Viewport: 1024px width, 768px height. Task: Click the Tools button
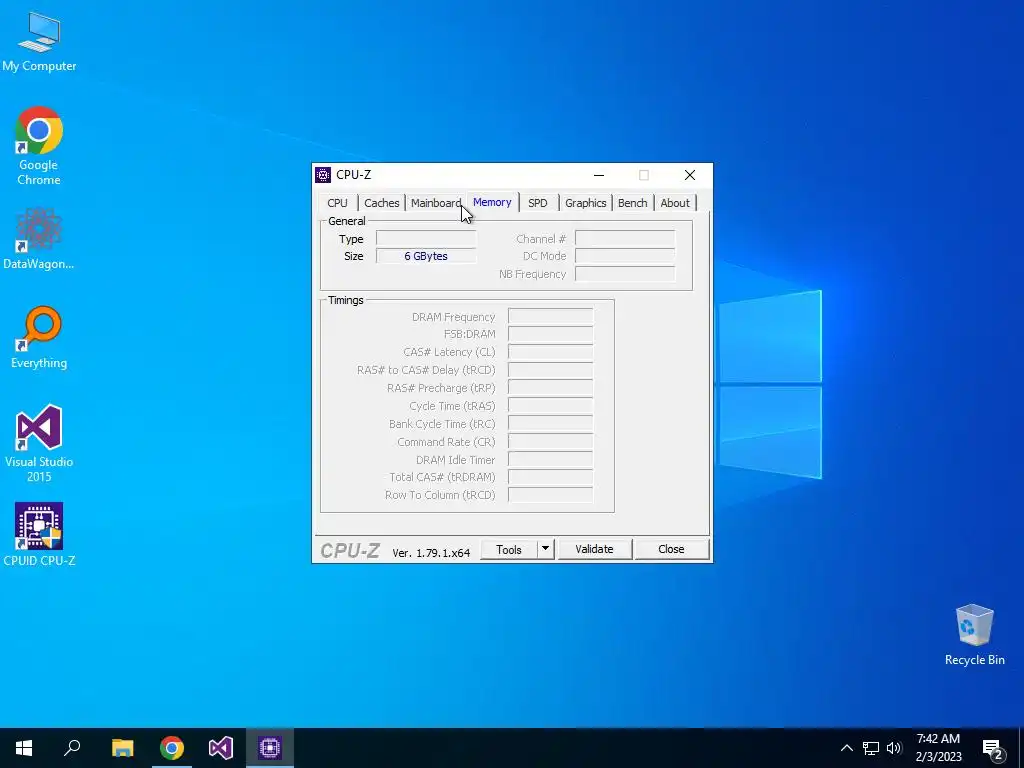point(509,550)
